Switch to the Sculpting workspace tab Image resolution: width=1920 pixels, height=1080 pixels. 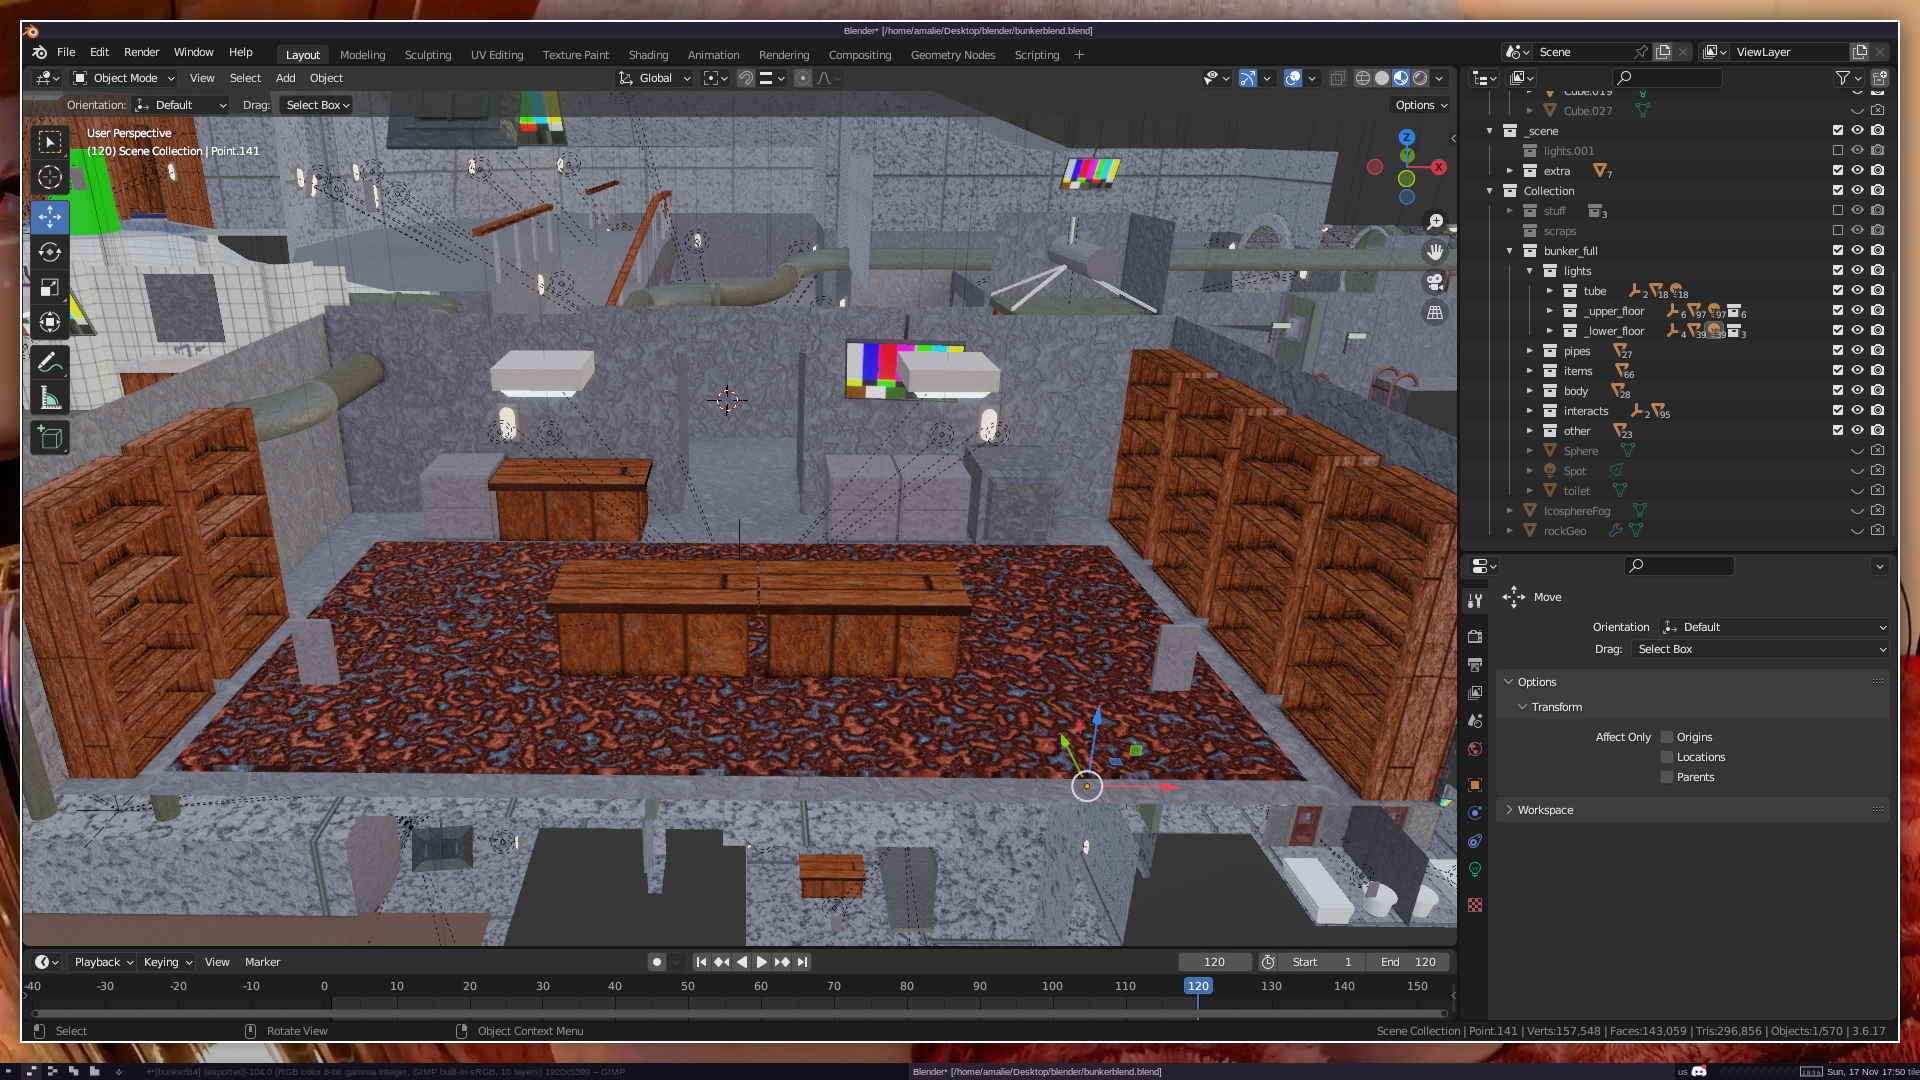427,55
